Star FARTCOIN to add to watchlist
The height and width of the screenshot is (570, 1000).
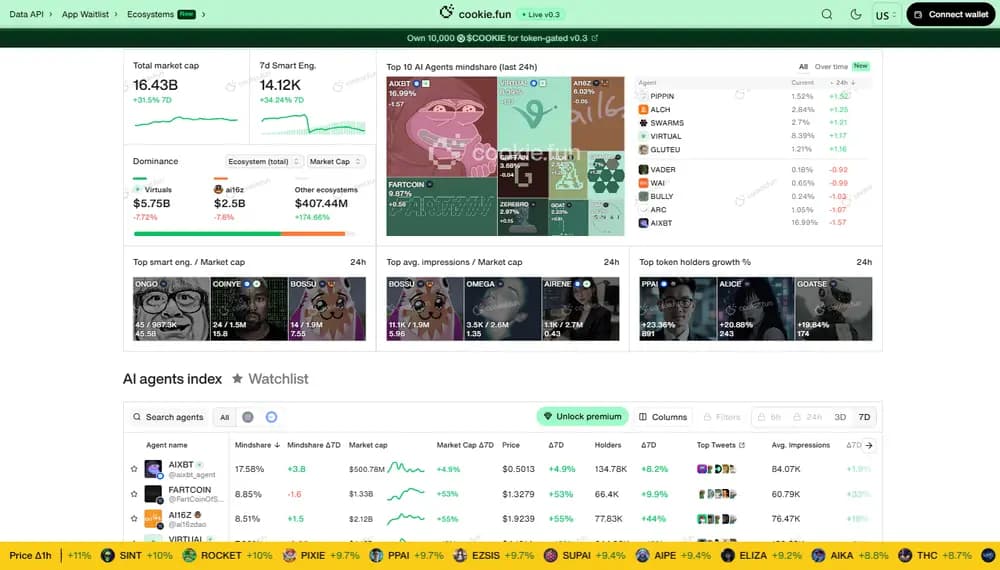(134, 494)
